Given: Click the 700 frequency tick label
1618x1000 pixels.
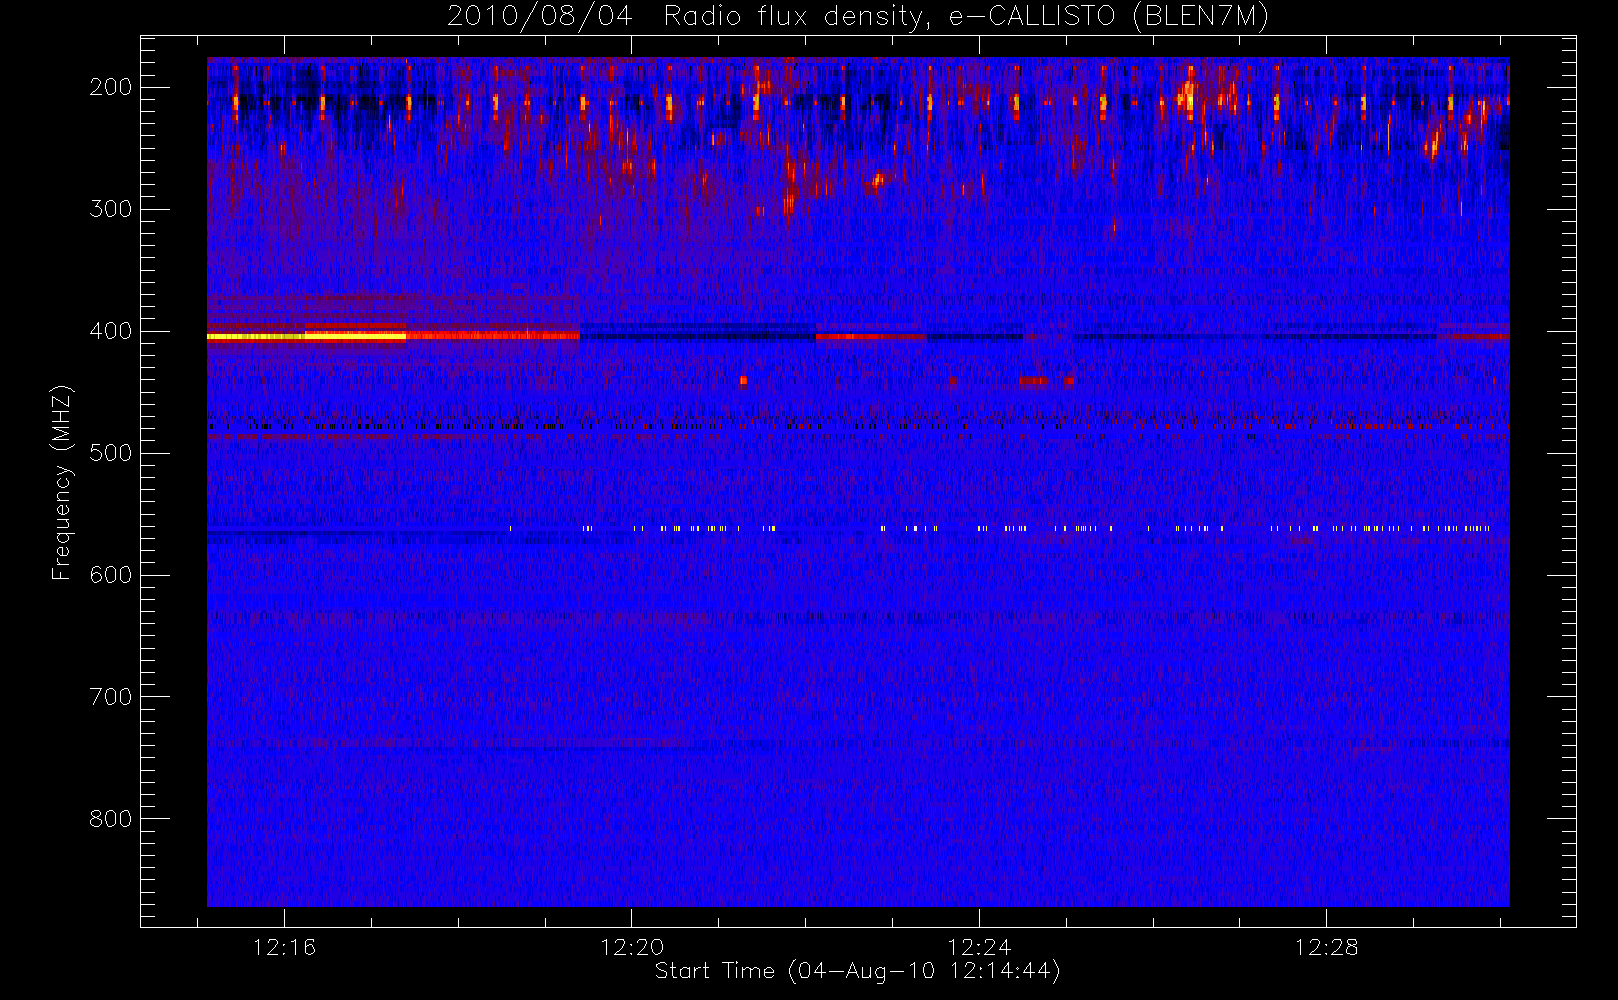Looking at the screenshot, I should (111, 697).
